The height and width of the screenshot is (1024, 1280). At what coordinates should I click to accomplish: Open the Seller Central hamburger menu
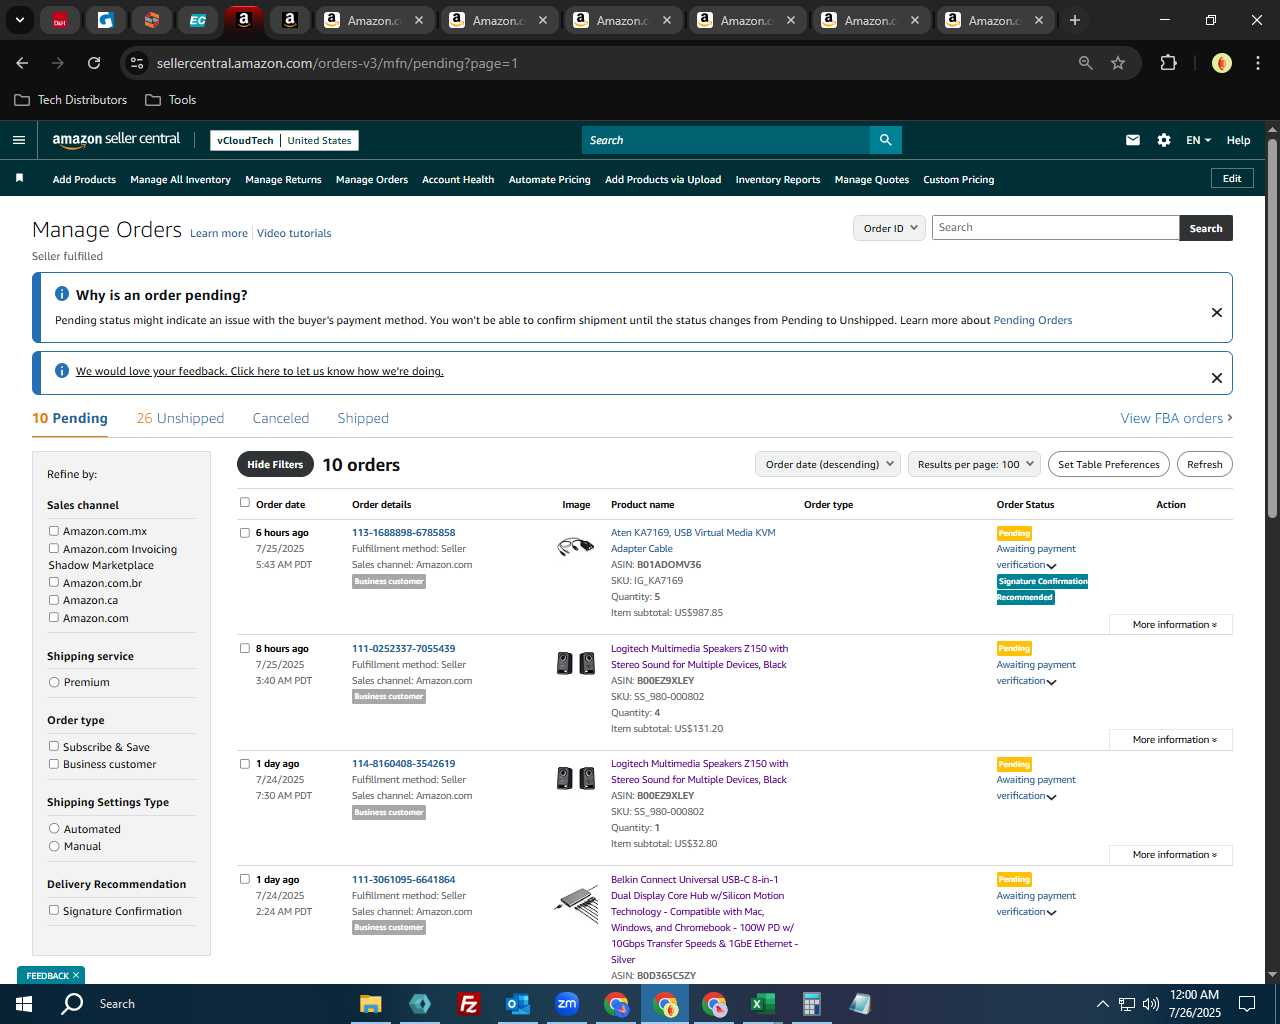tap(19, 140)
